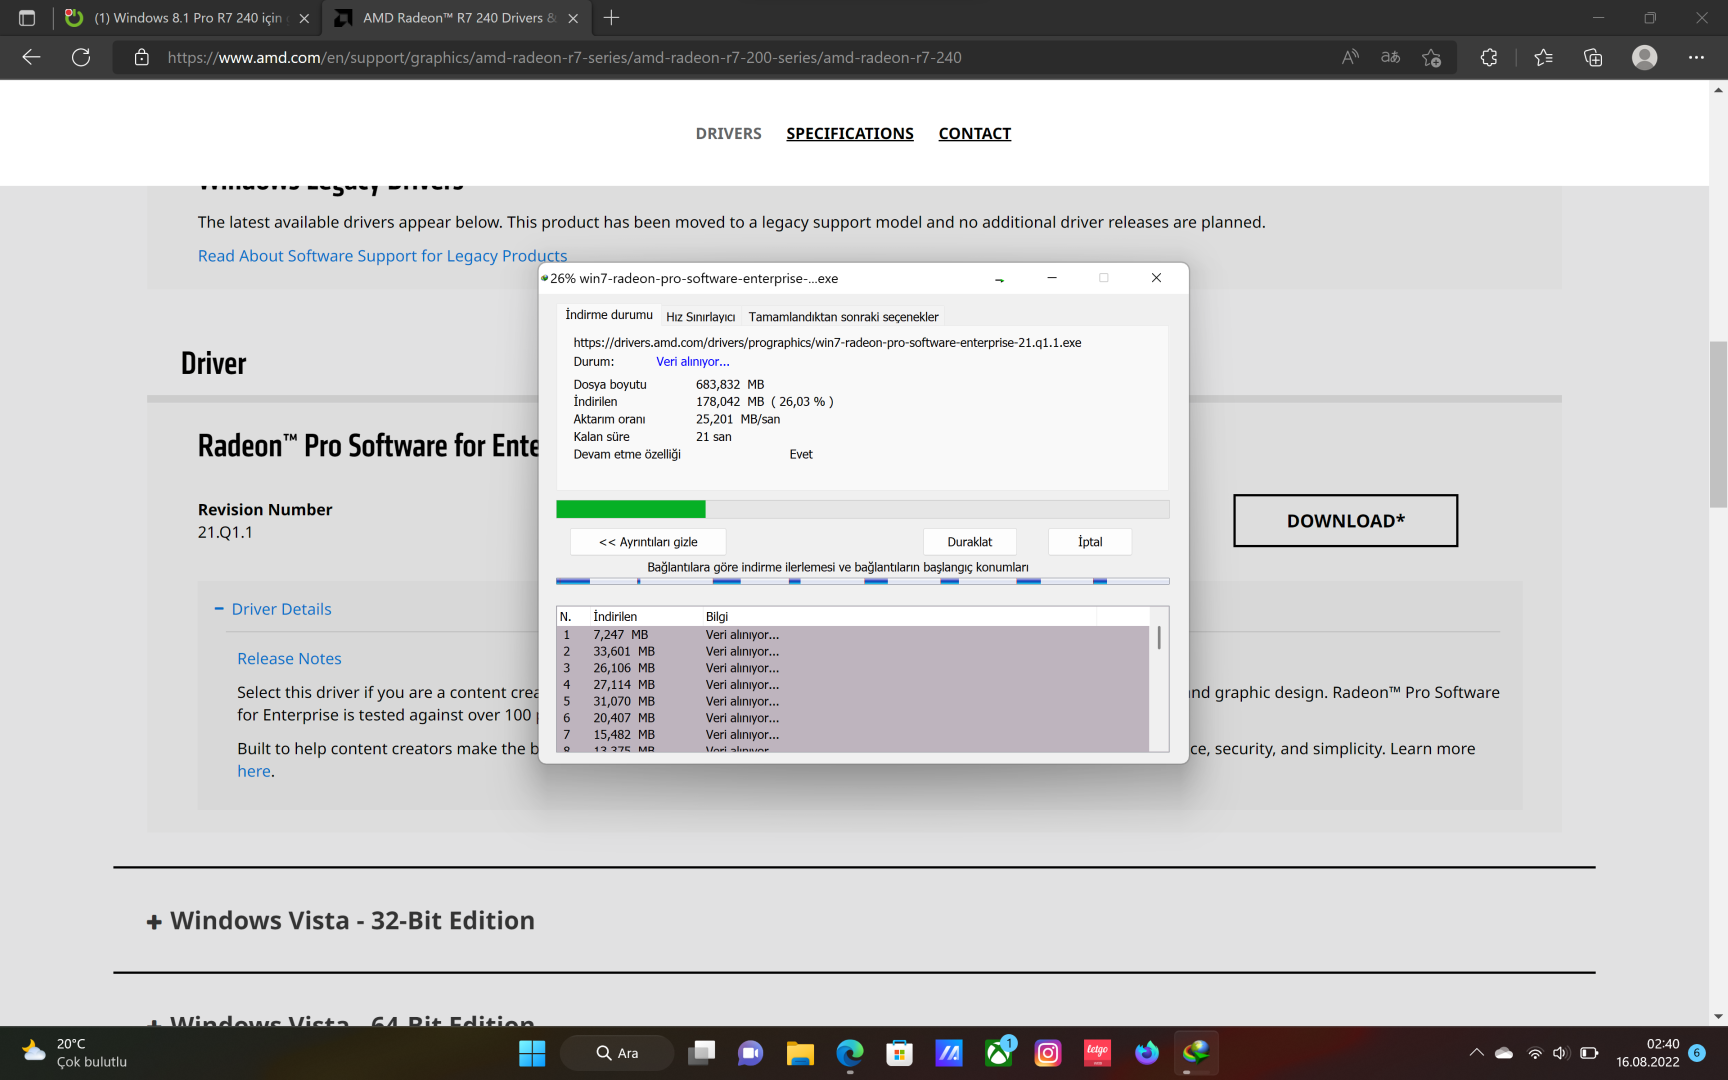
Task: Open the taskbar speaker volume icon
Action: coord(1561,1053)
